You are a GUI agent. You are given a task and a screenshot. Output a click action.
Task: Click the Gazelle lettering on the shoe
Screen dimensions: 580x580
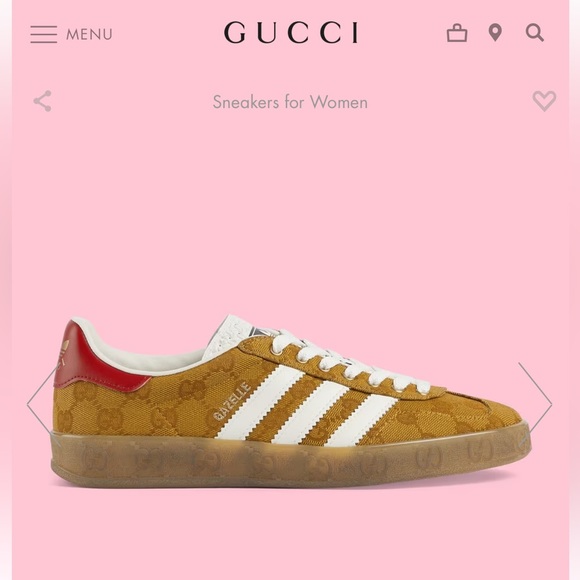tap(232, 402)
